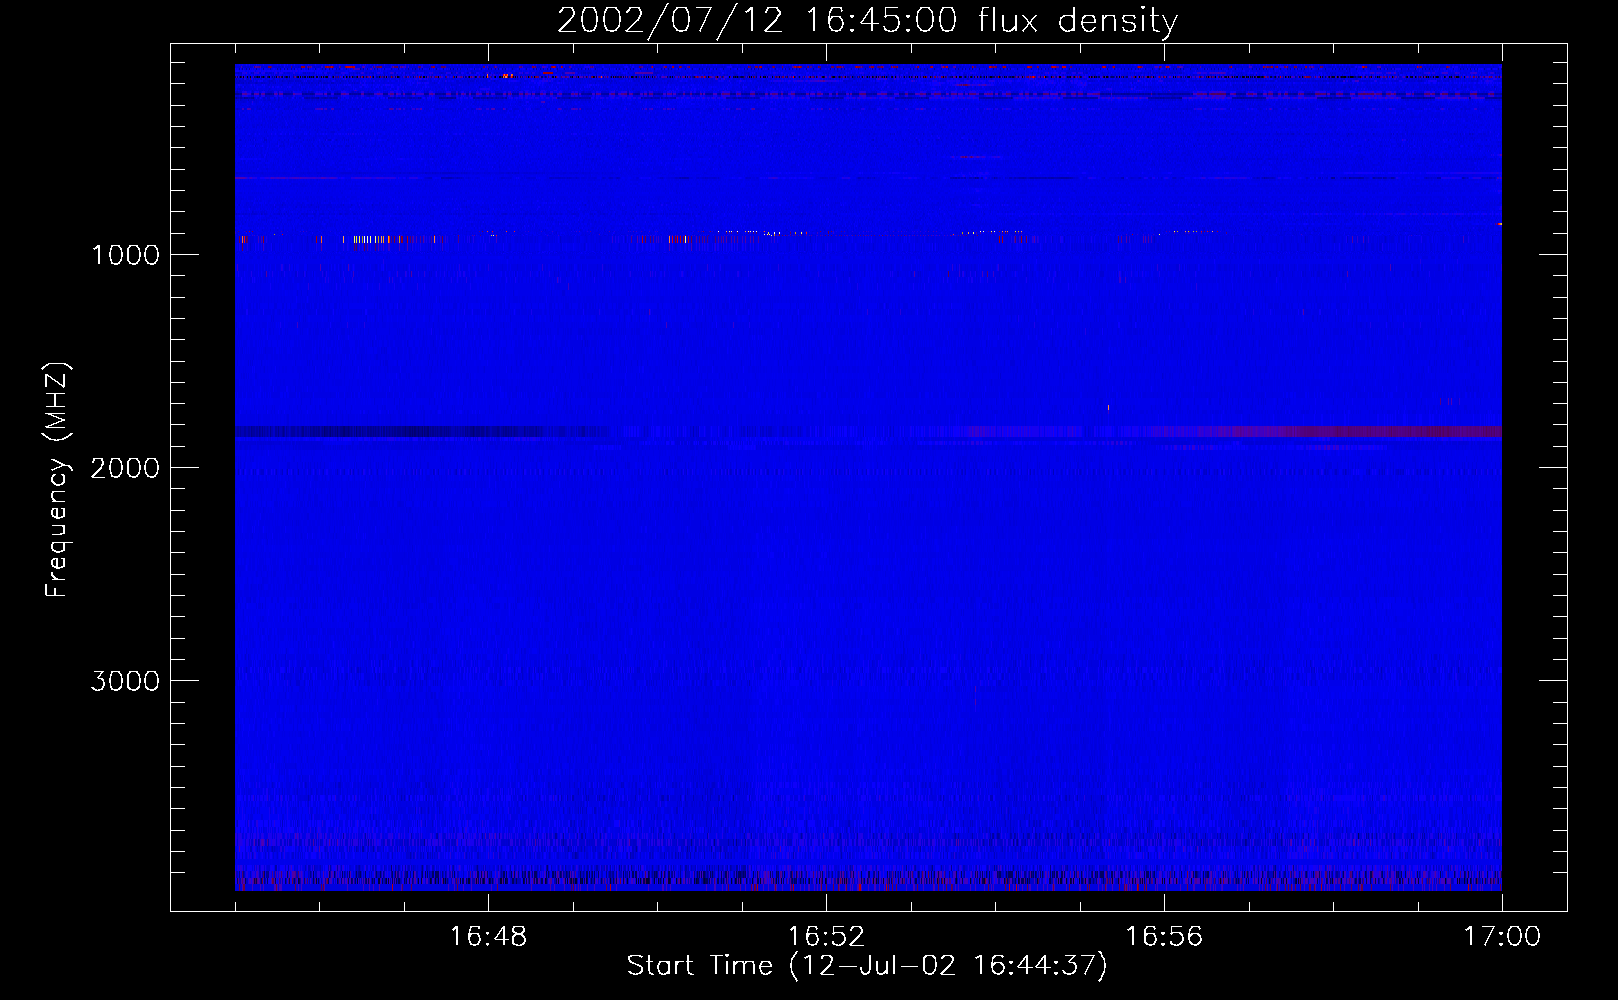Select the 2000 frequency tick label

pyautogui.click(x=125, y=468)
